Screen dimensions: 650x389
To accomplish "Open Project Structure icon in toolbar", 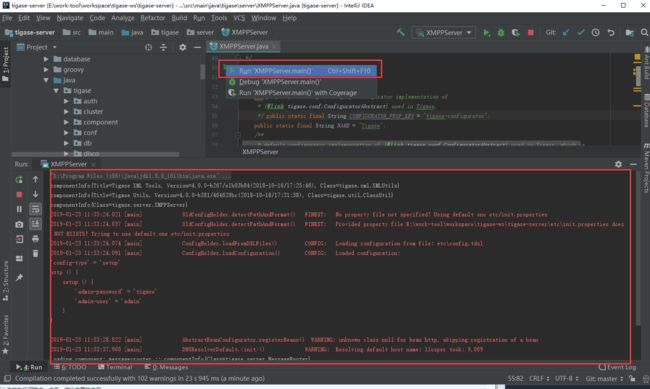I will point(629,32).
